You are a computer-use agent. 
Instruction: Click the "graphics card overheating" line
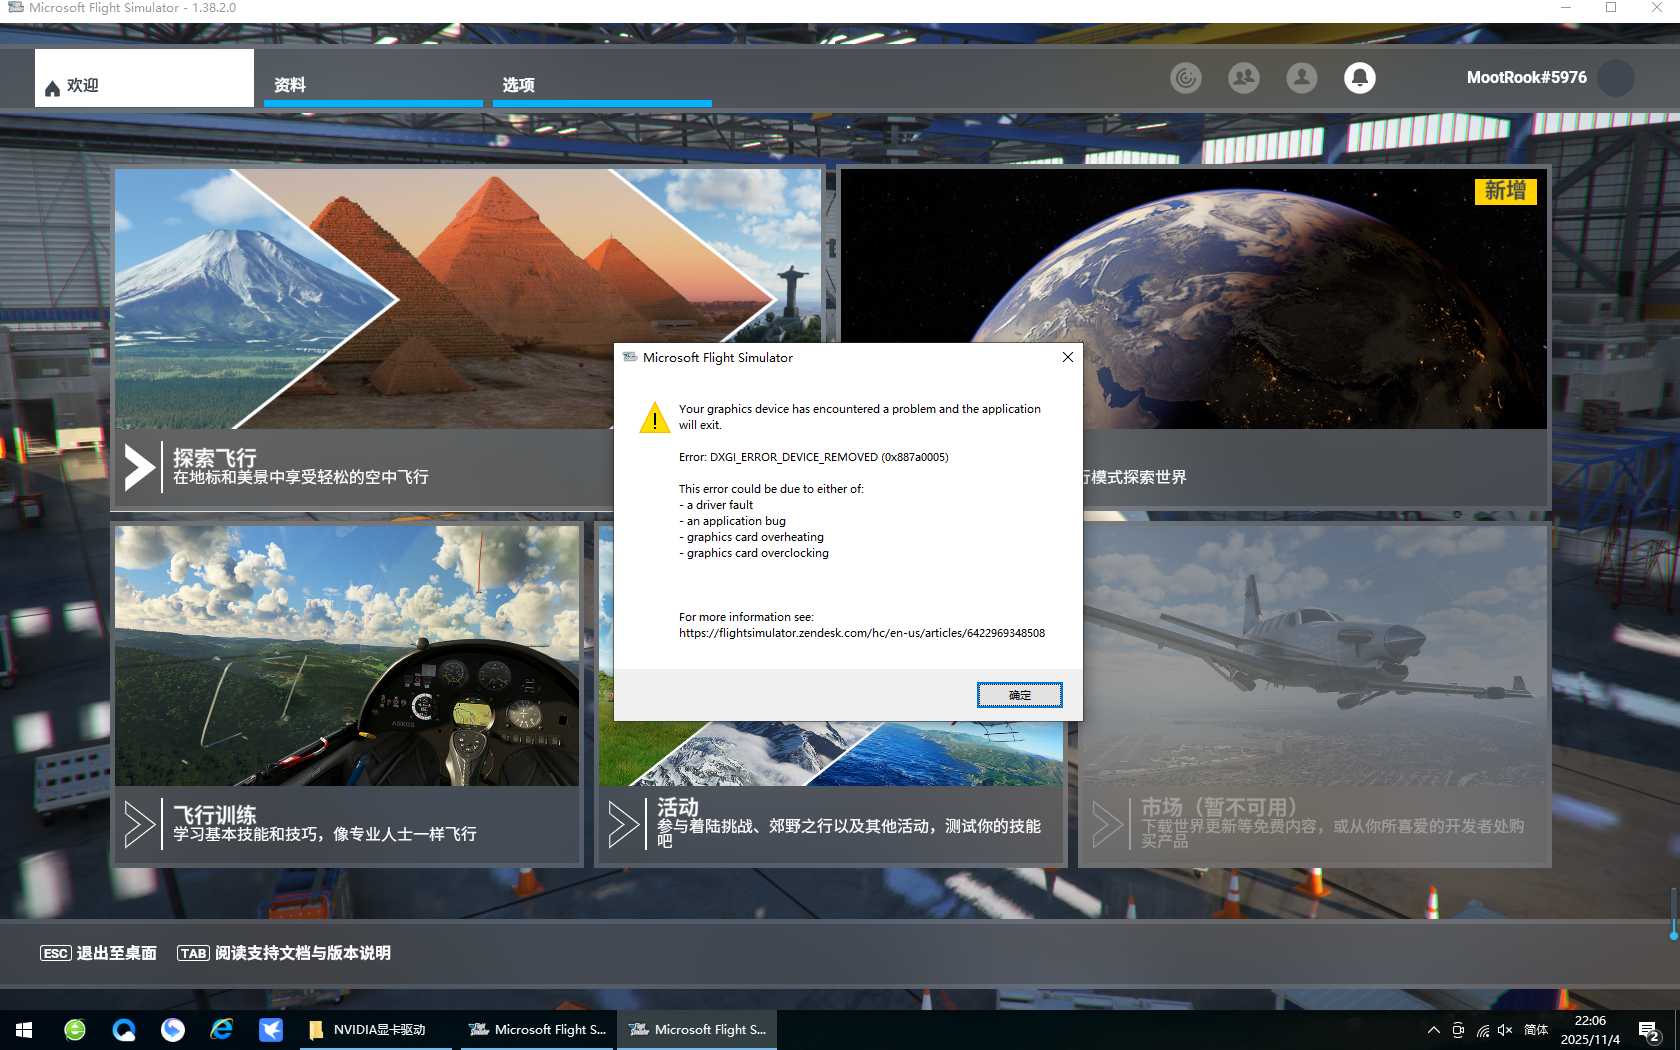752,537
